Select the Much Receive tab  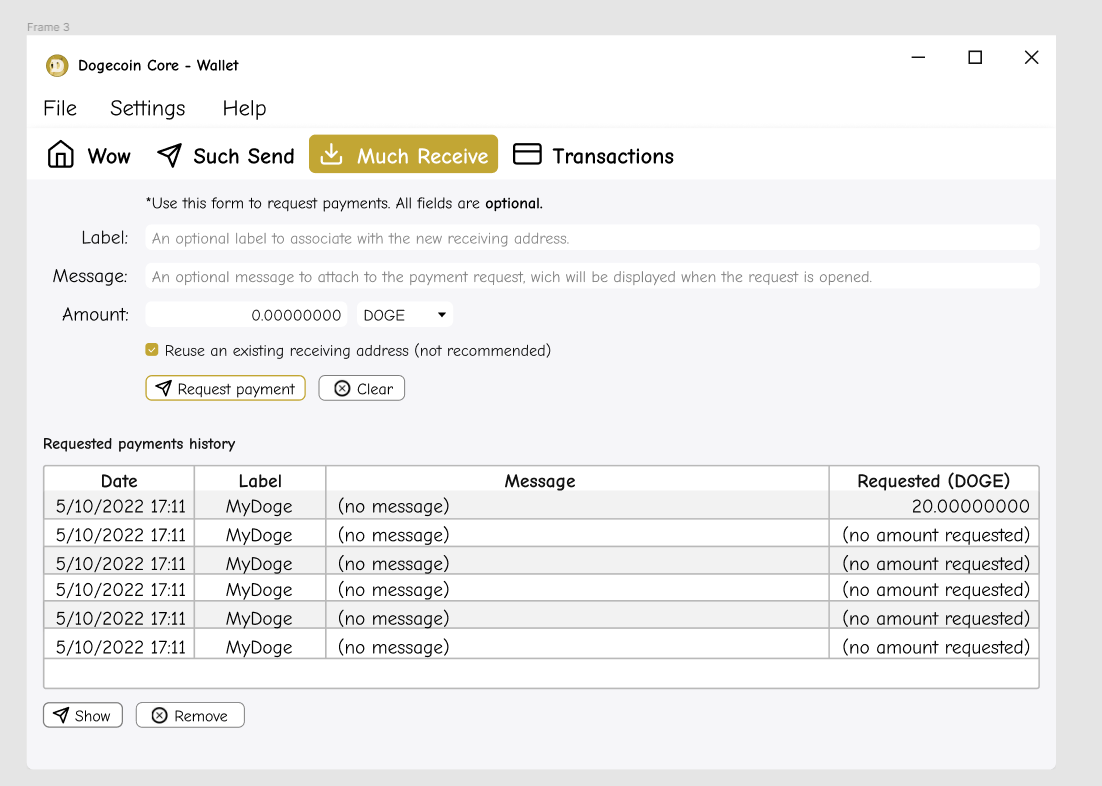403,154
